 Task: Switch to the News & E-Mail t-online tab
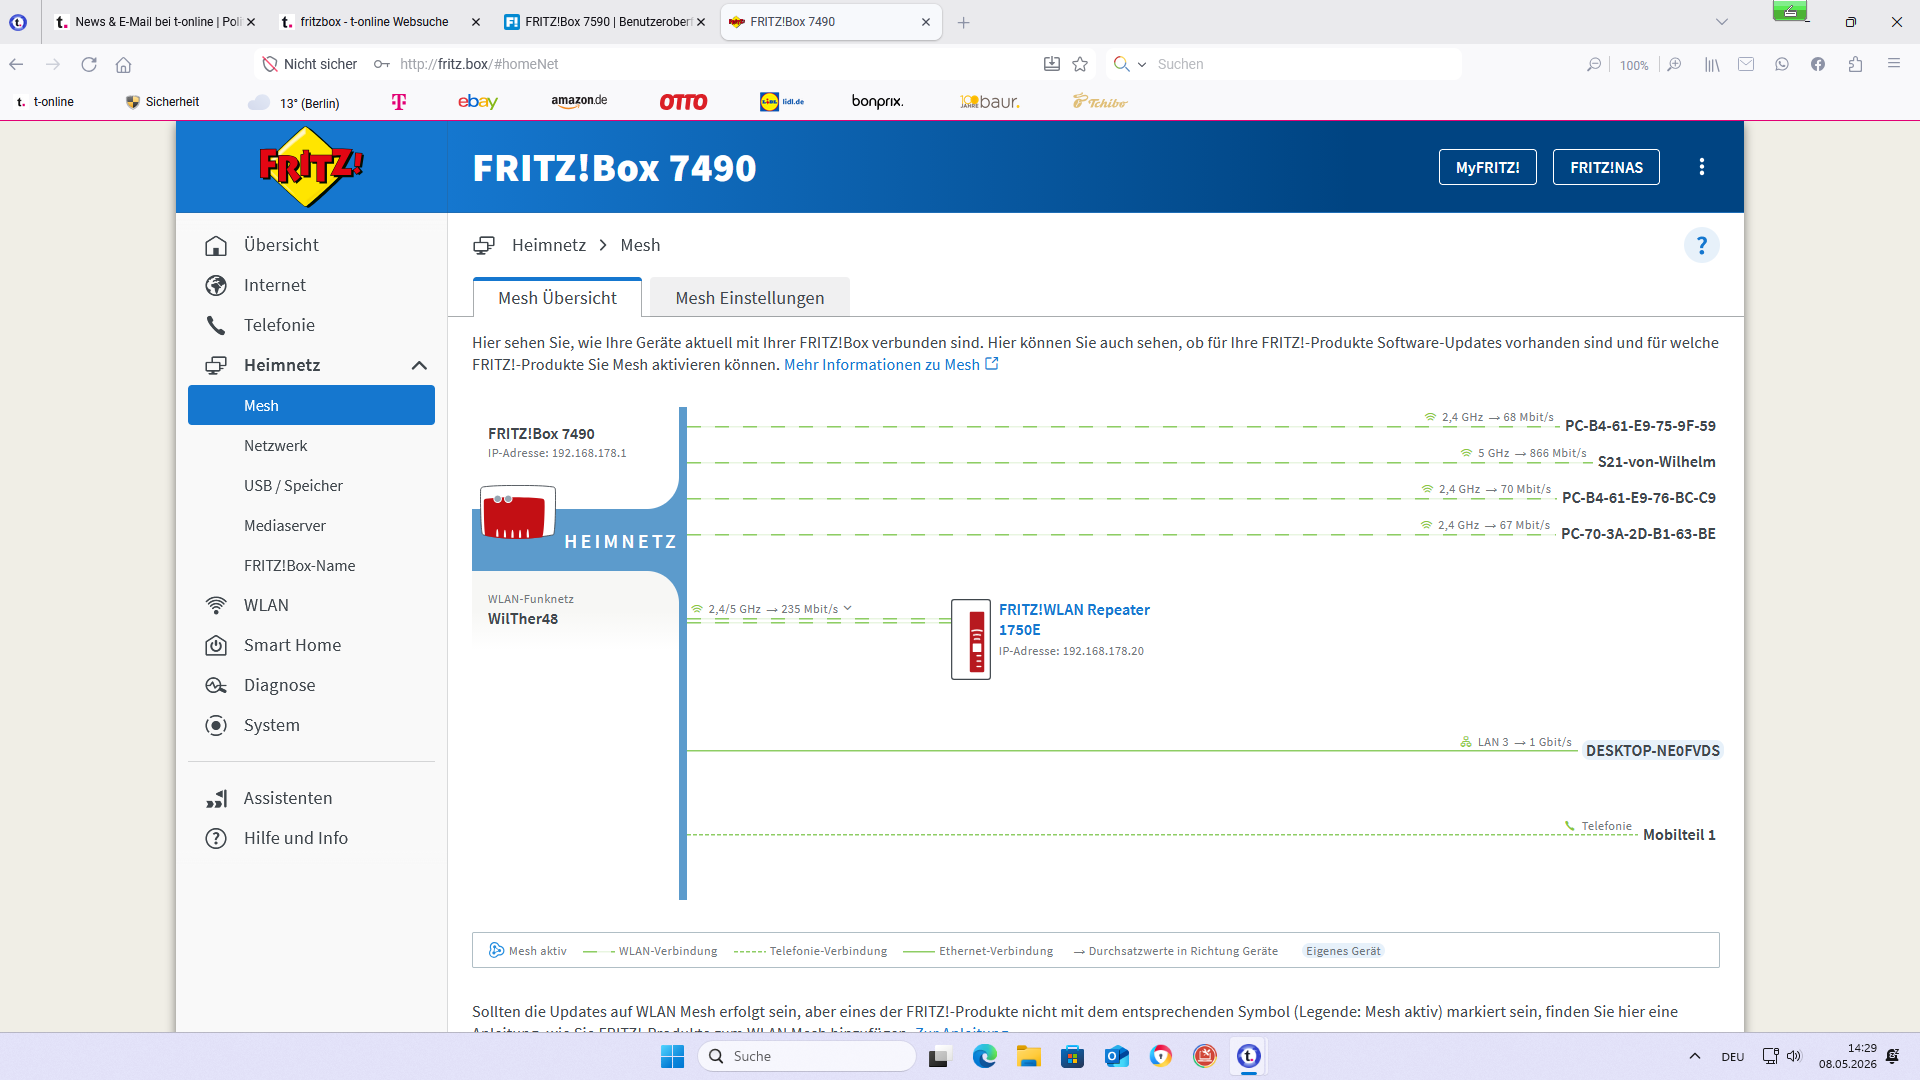coord(155,22)
